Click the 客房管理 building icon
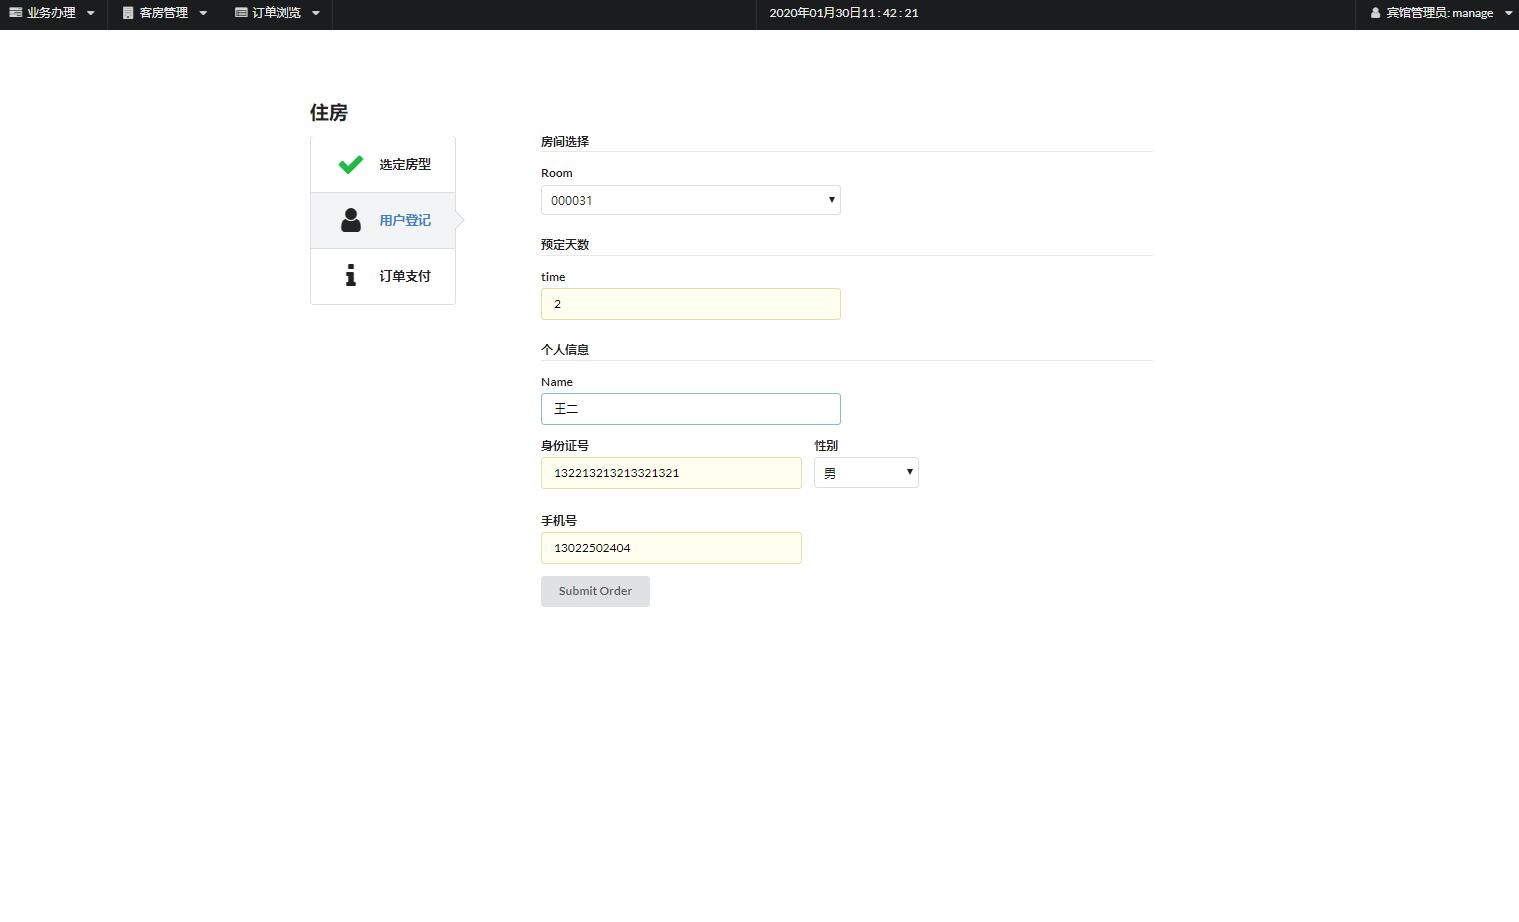Screen dimensions: 1519x922 [128, 13]
